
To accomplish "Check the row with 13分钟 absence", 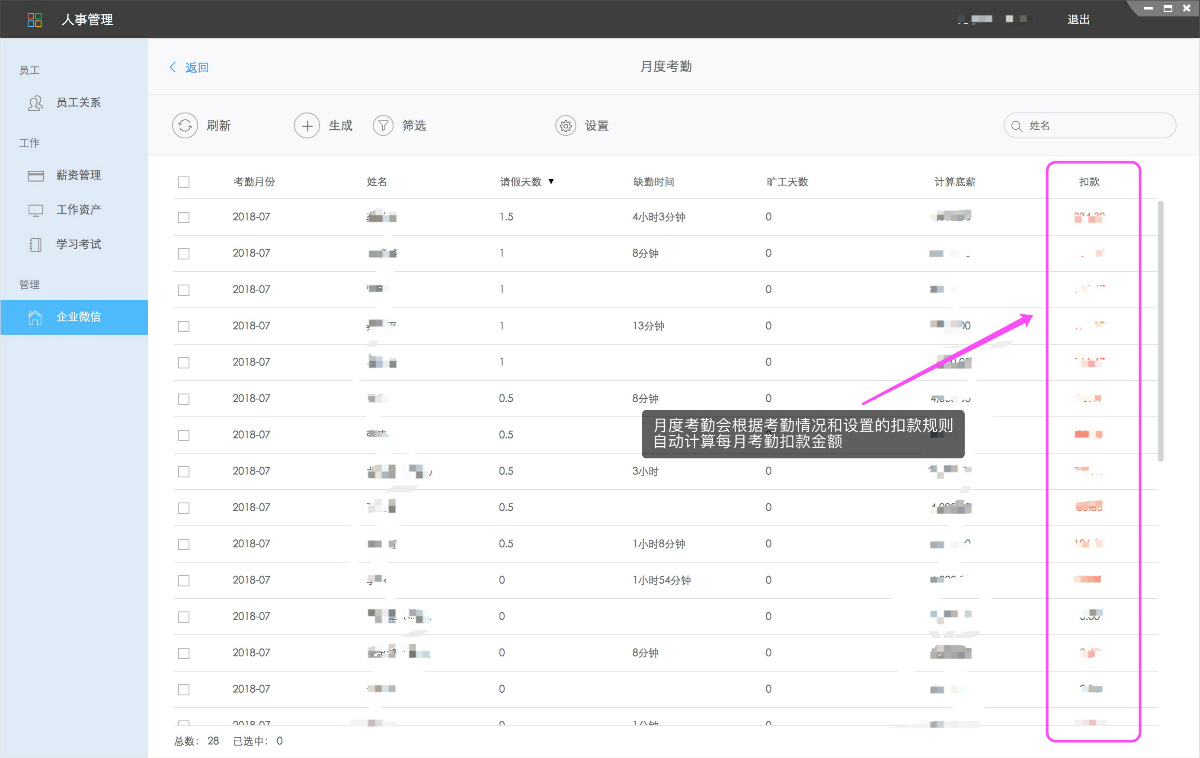I will [x=184, y=326].
